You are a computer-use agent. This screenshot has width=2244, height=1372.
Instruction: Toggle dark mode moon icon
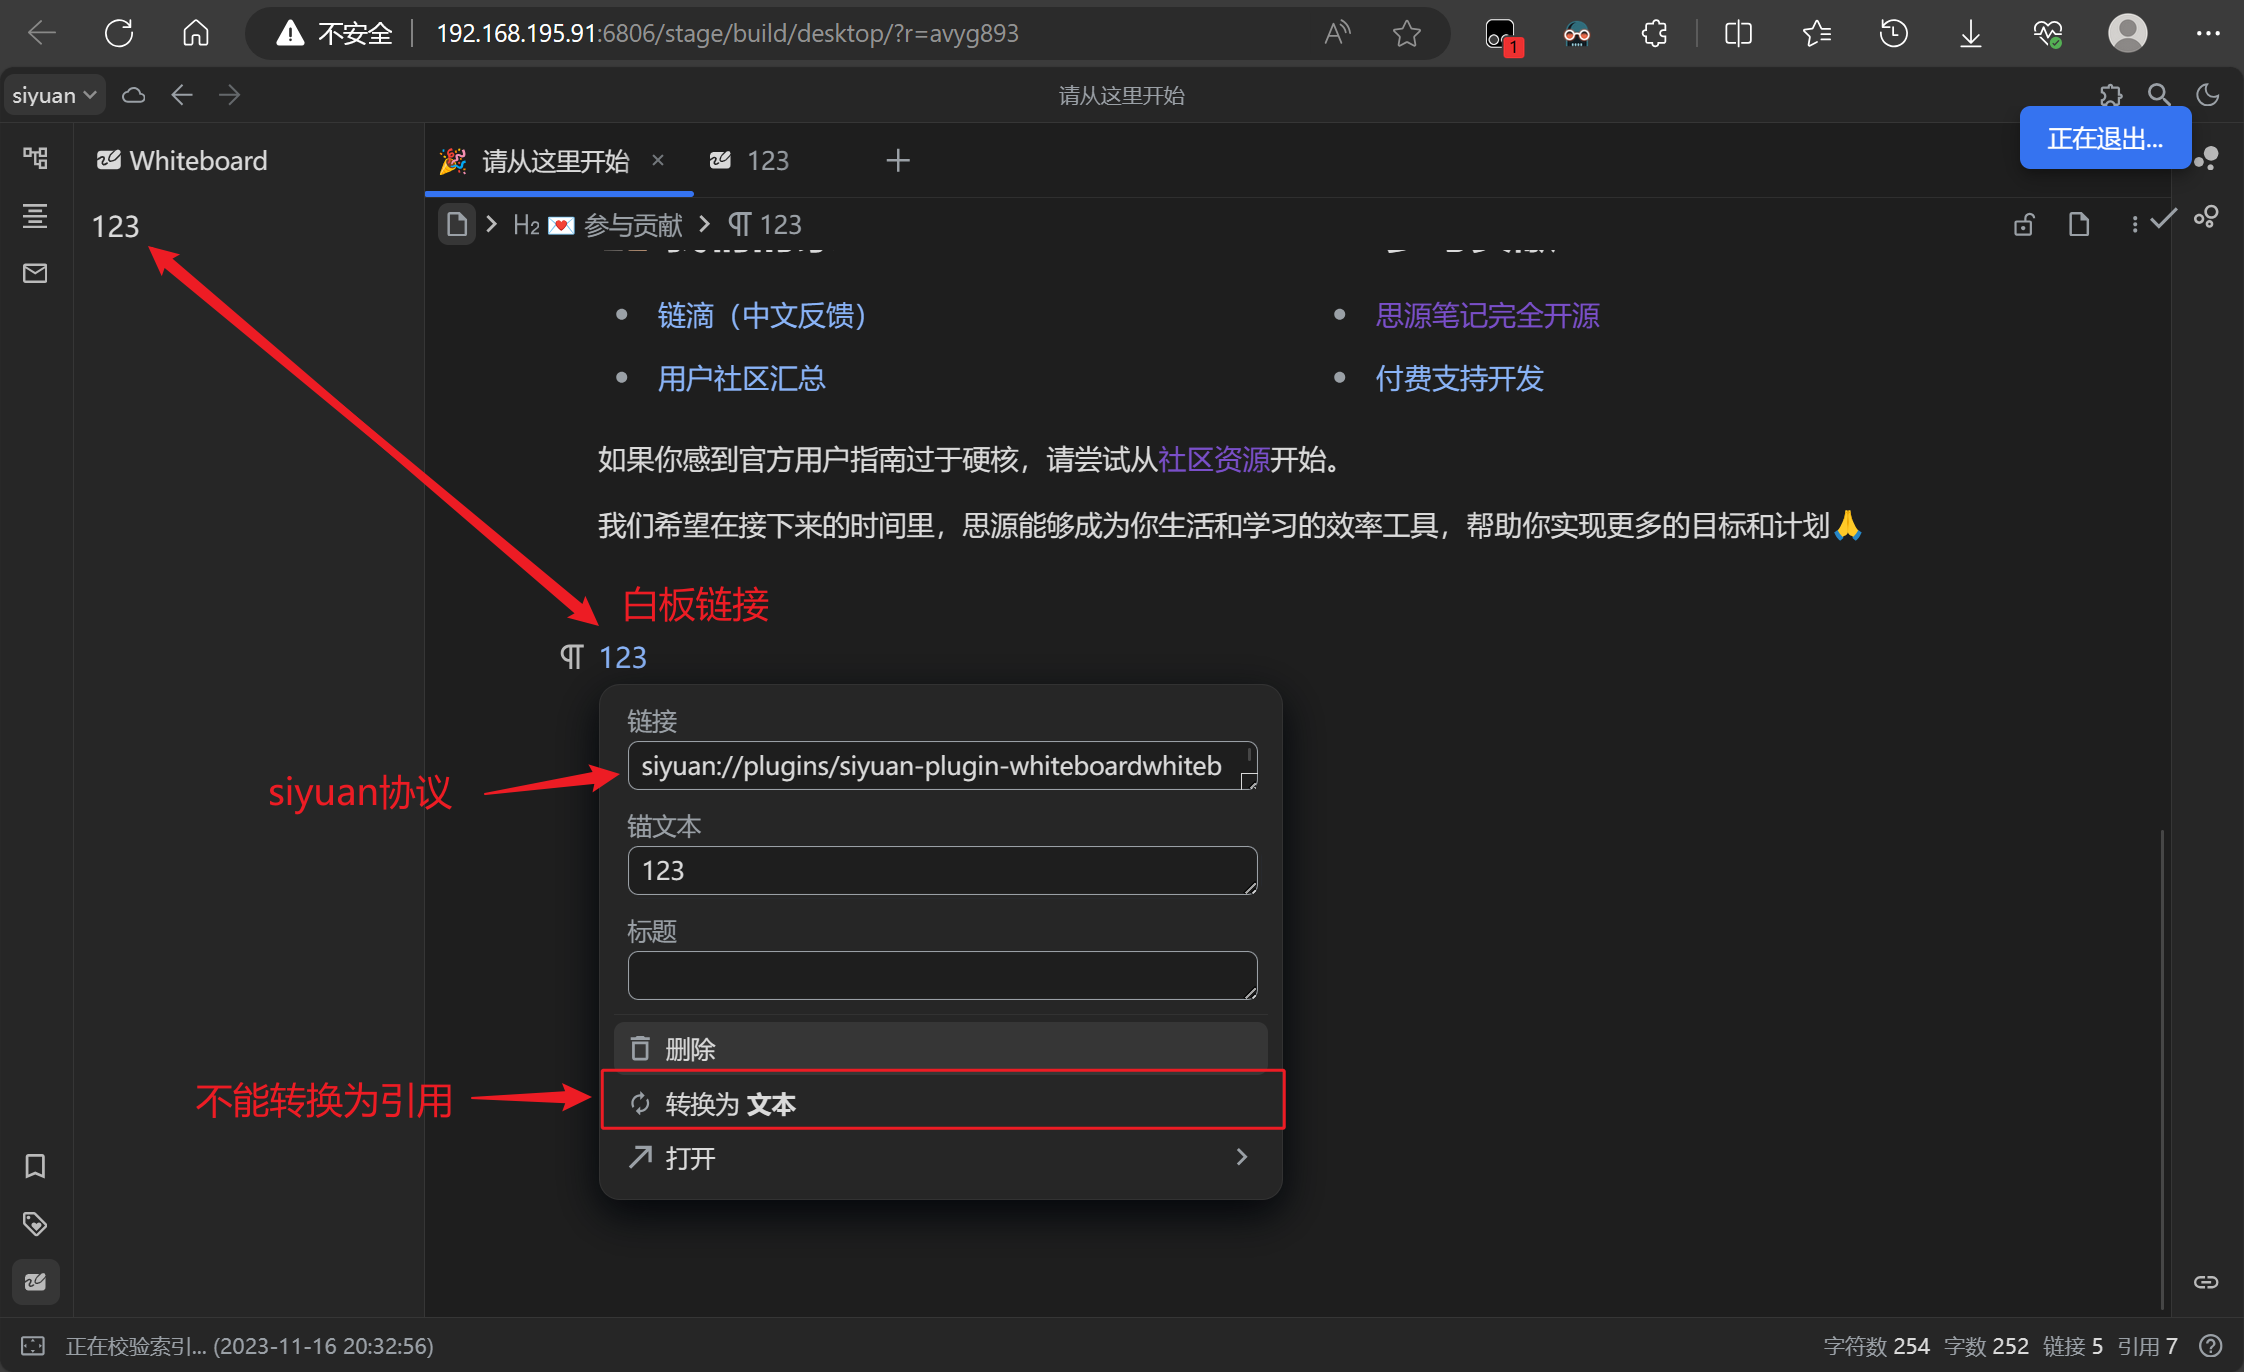coord(2208,95)
